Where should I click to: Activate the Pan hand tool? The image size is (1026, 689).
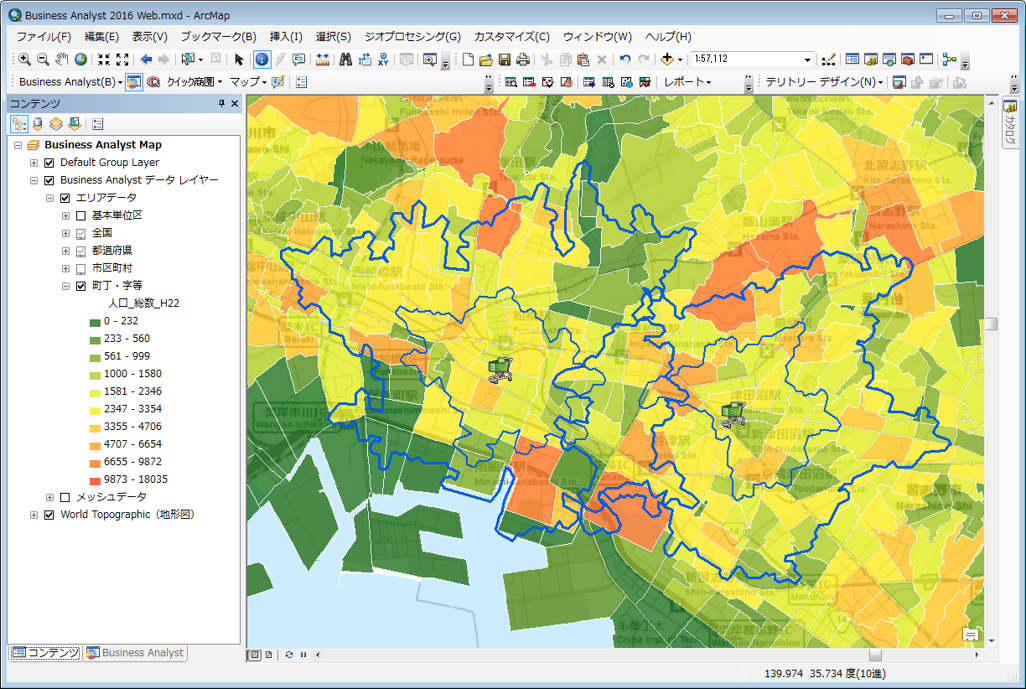(62, 60)
